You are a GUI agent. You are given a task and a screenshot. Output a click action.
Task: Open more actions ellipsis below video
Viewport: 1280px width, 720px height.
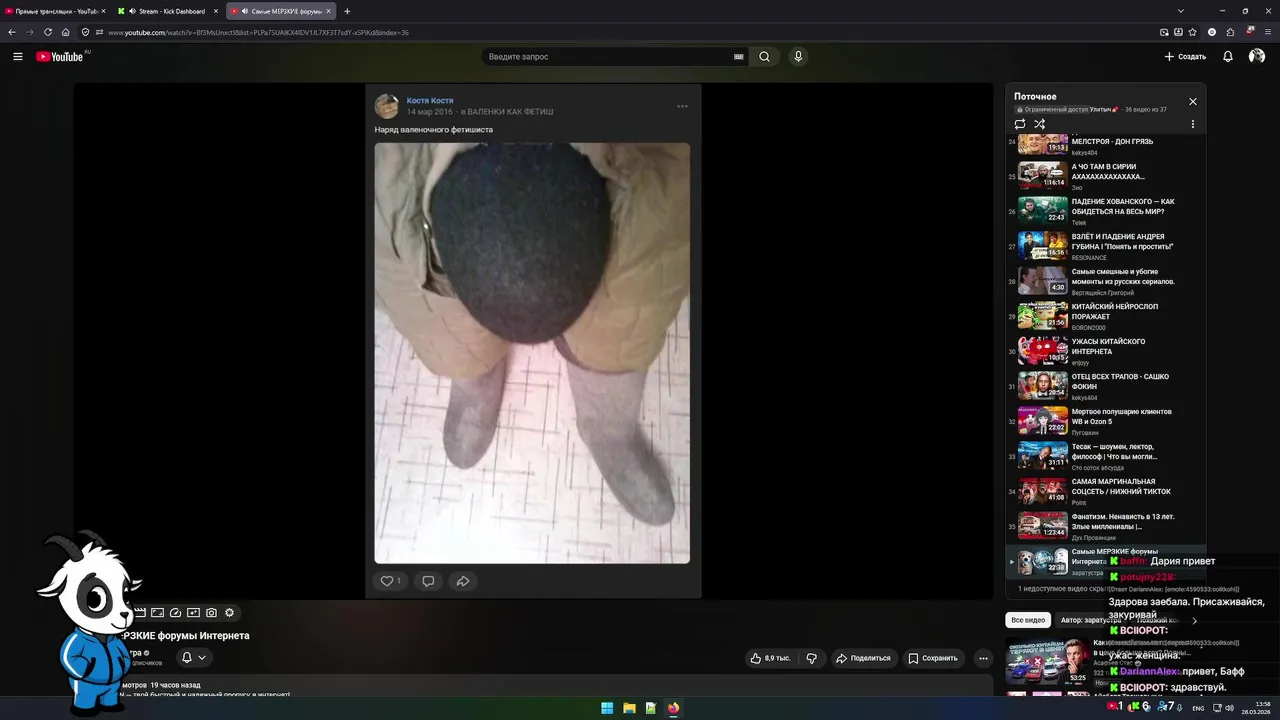[983, 658]
